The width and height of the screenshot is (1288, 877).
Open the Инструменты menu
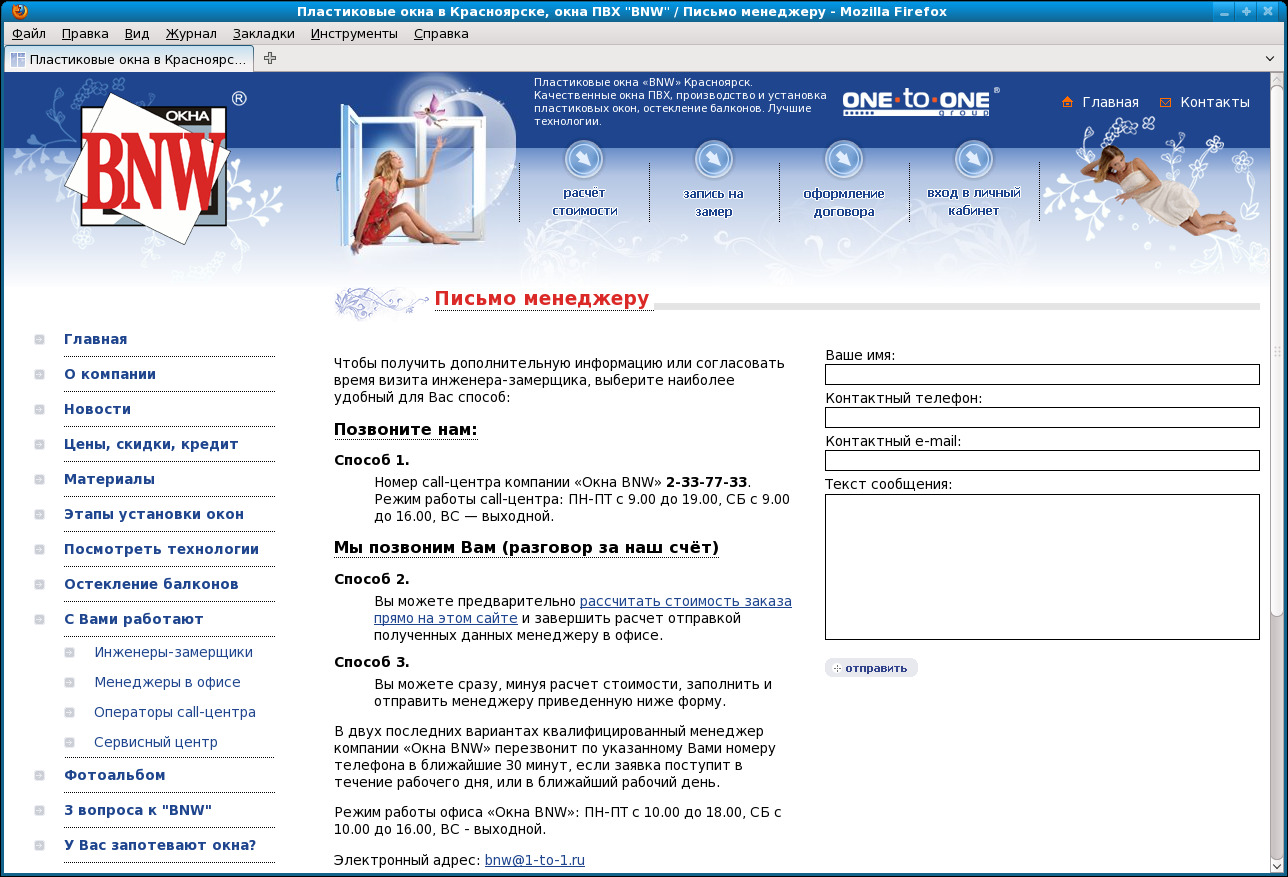(x=354, y=33)
